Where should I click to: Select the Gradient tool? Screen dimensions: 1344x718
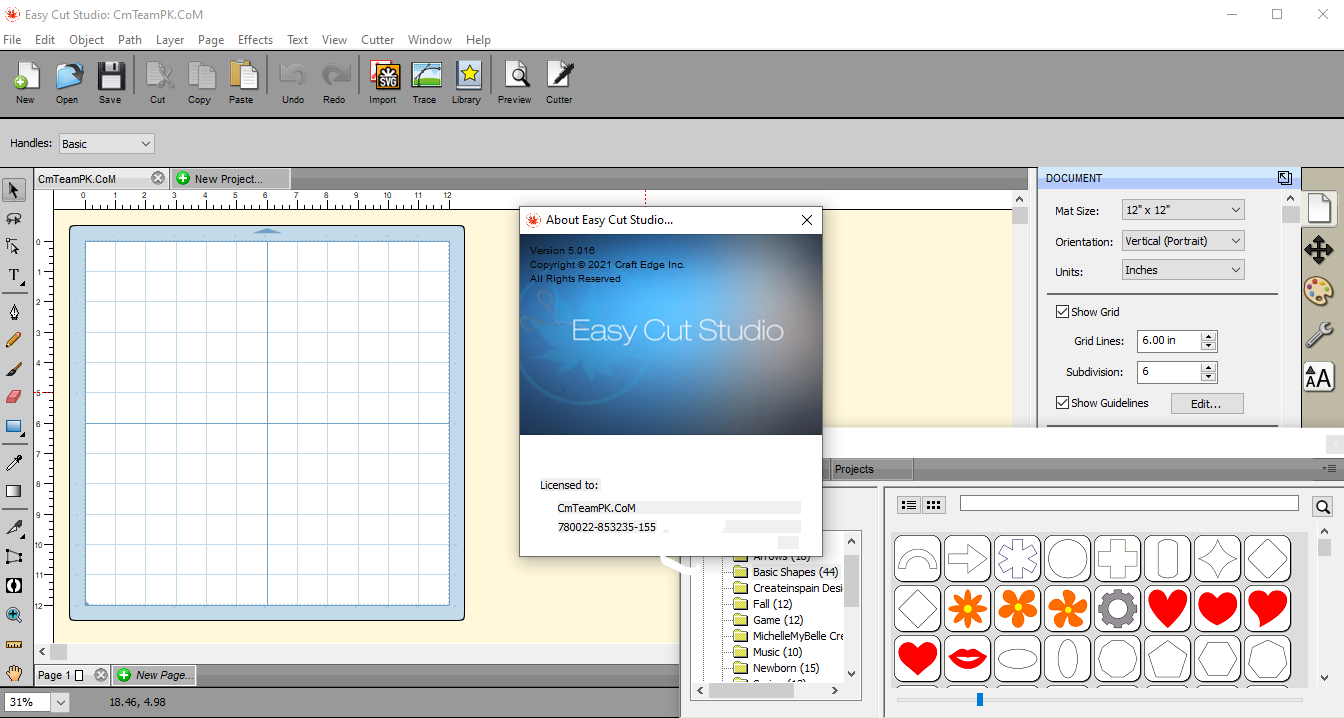pos(14,491)
